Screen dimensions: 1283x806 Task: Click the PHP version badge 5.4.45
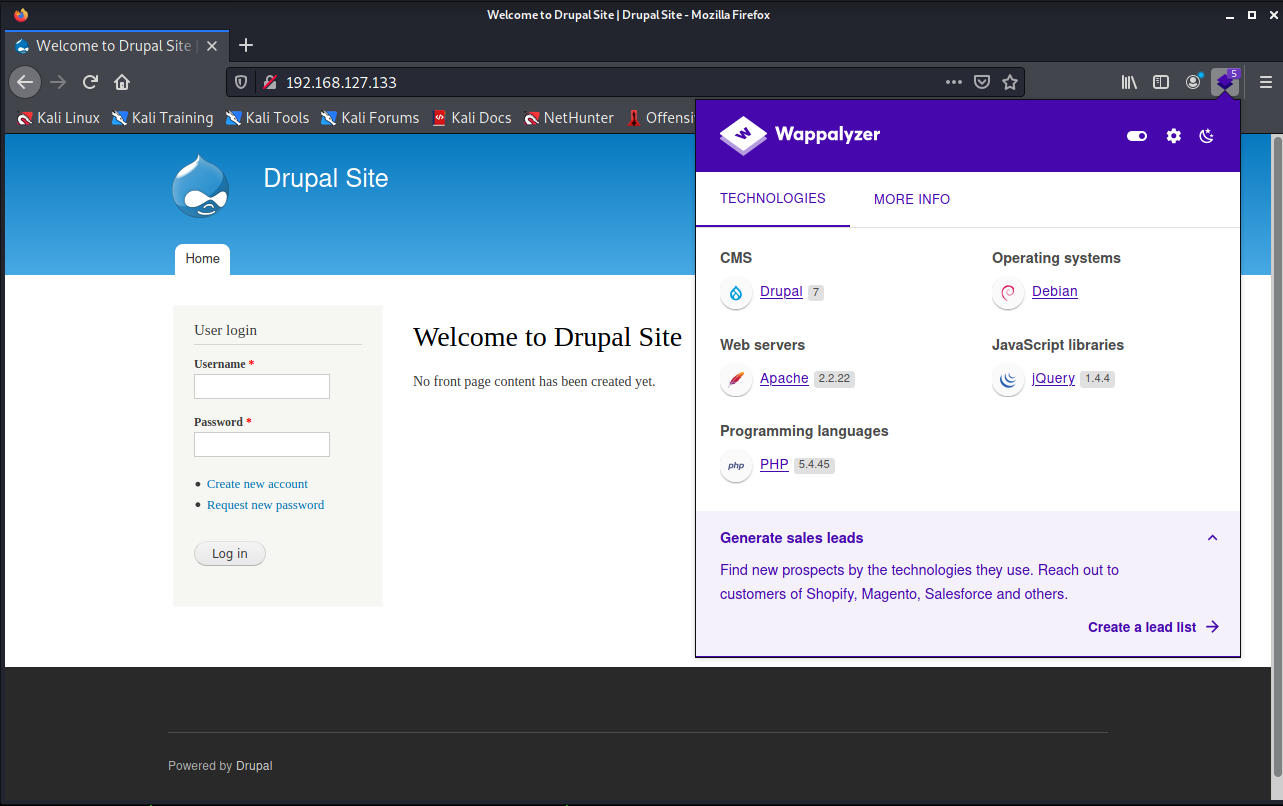[815, 465]
